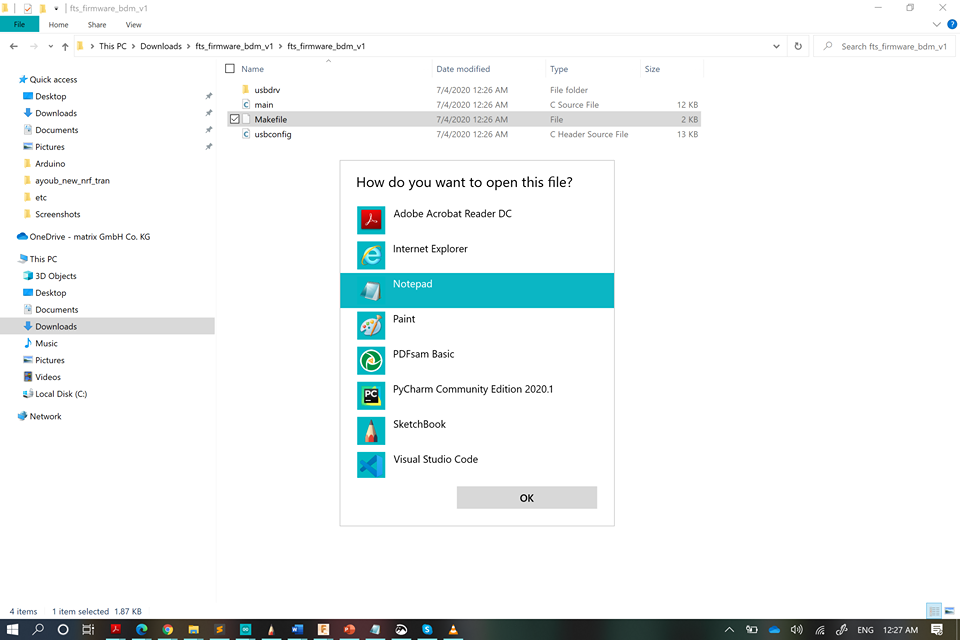Select Paint in the open-with dialog
Screen dimensions: 960x640
(477, 325)
